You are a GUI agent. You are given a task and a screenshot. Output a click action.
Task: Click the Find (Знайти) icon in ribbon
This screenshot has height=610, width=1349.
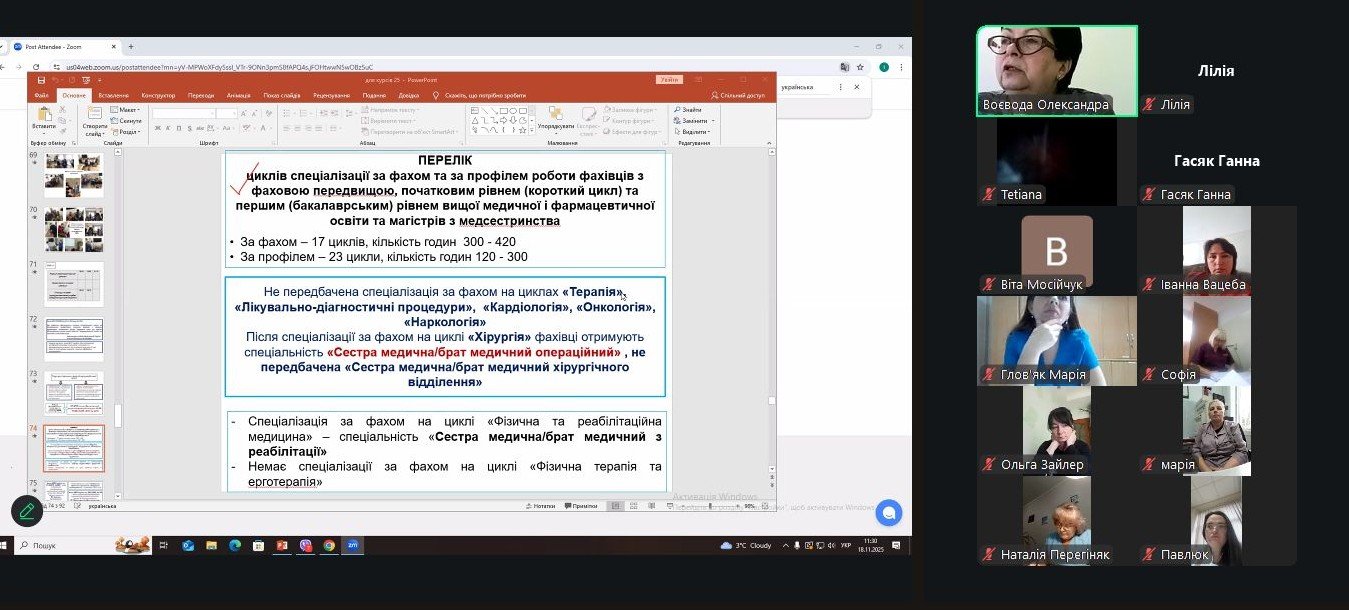690,109
